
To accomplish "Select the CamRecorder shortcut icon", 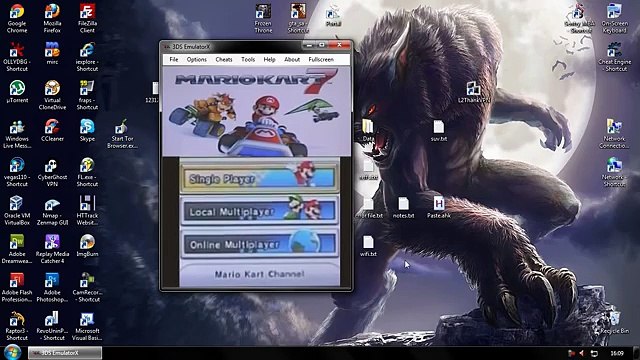I will [87, 287].
